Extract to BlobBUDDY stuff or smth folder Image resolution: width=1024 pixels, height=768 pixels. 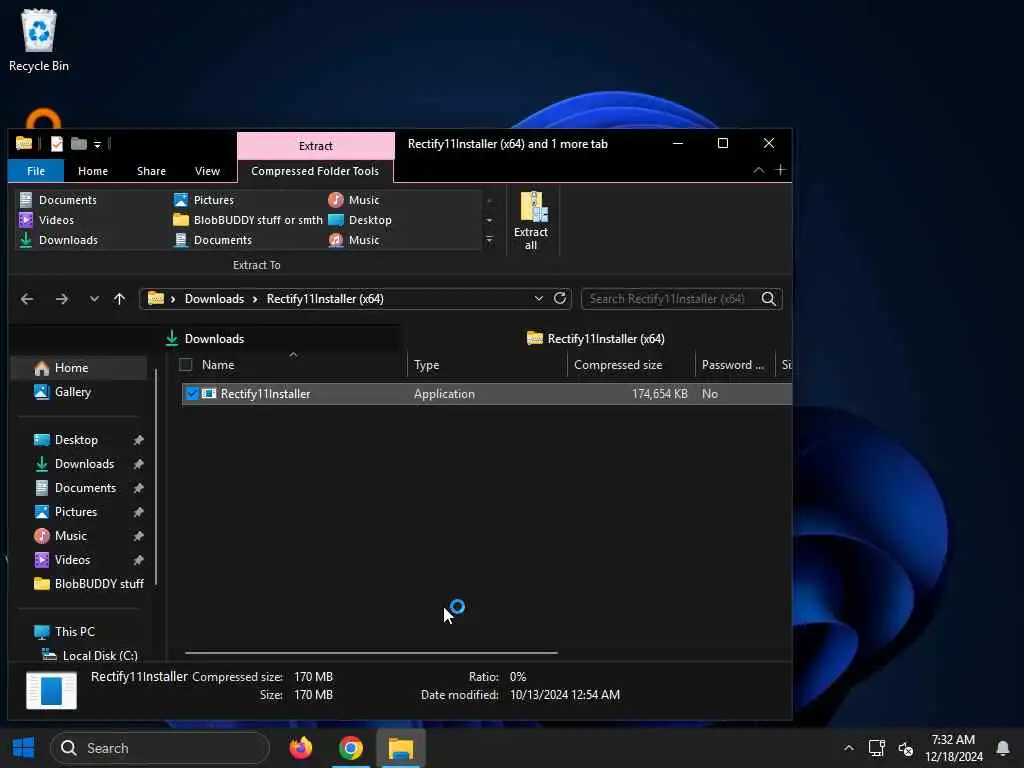pyautogui.click(x=248, y=220)
